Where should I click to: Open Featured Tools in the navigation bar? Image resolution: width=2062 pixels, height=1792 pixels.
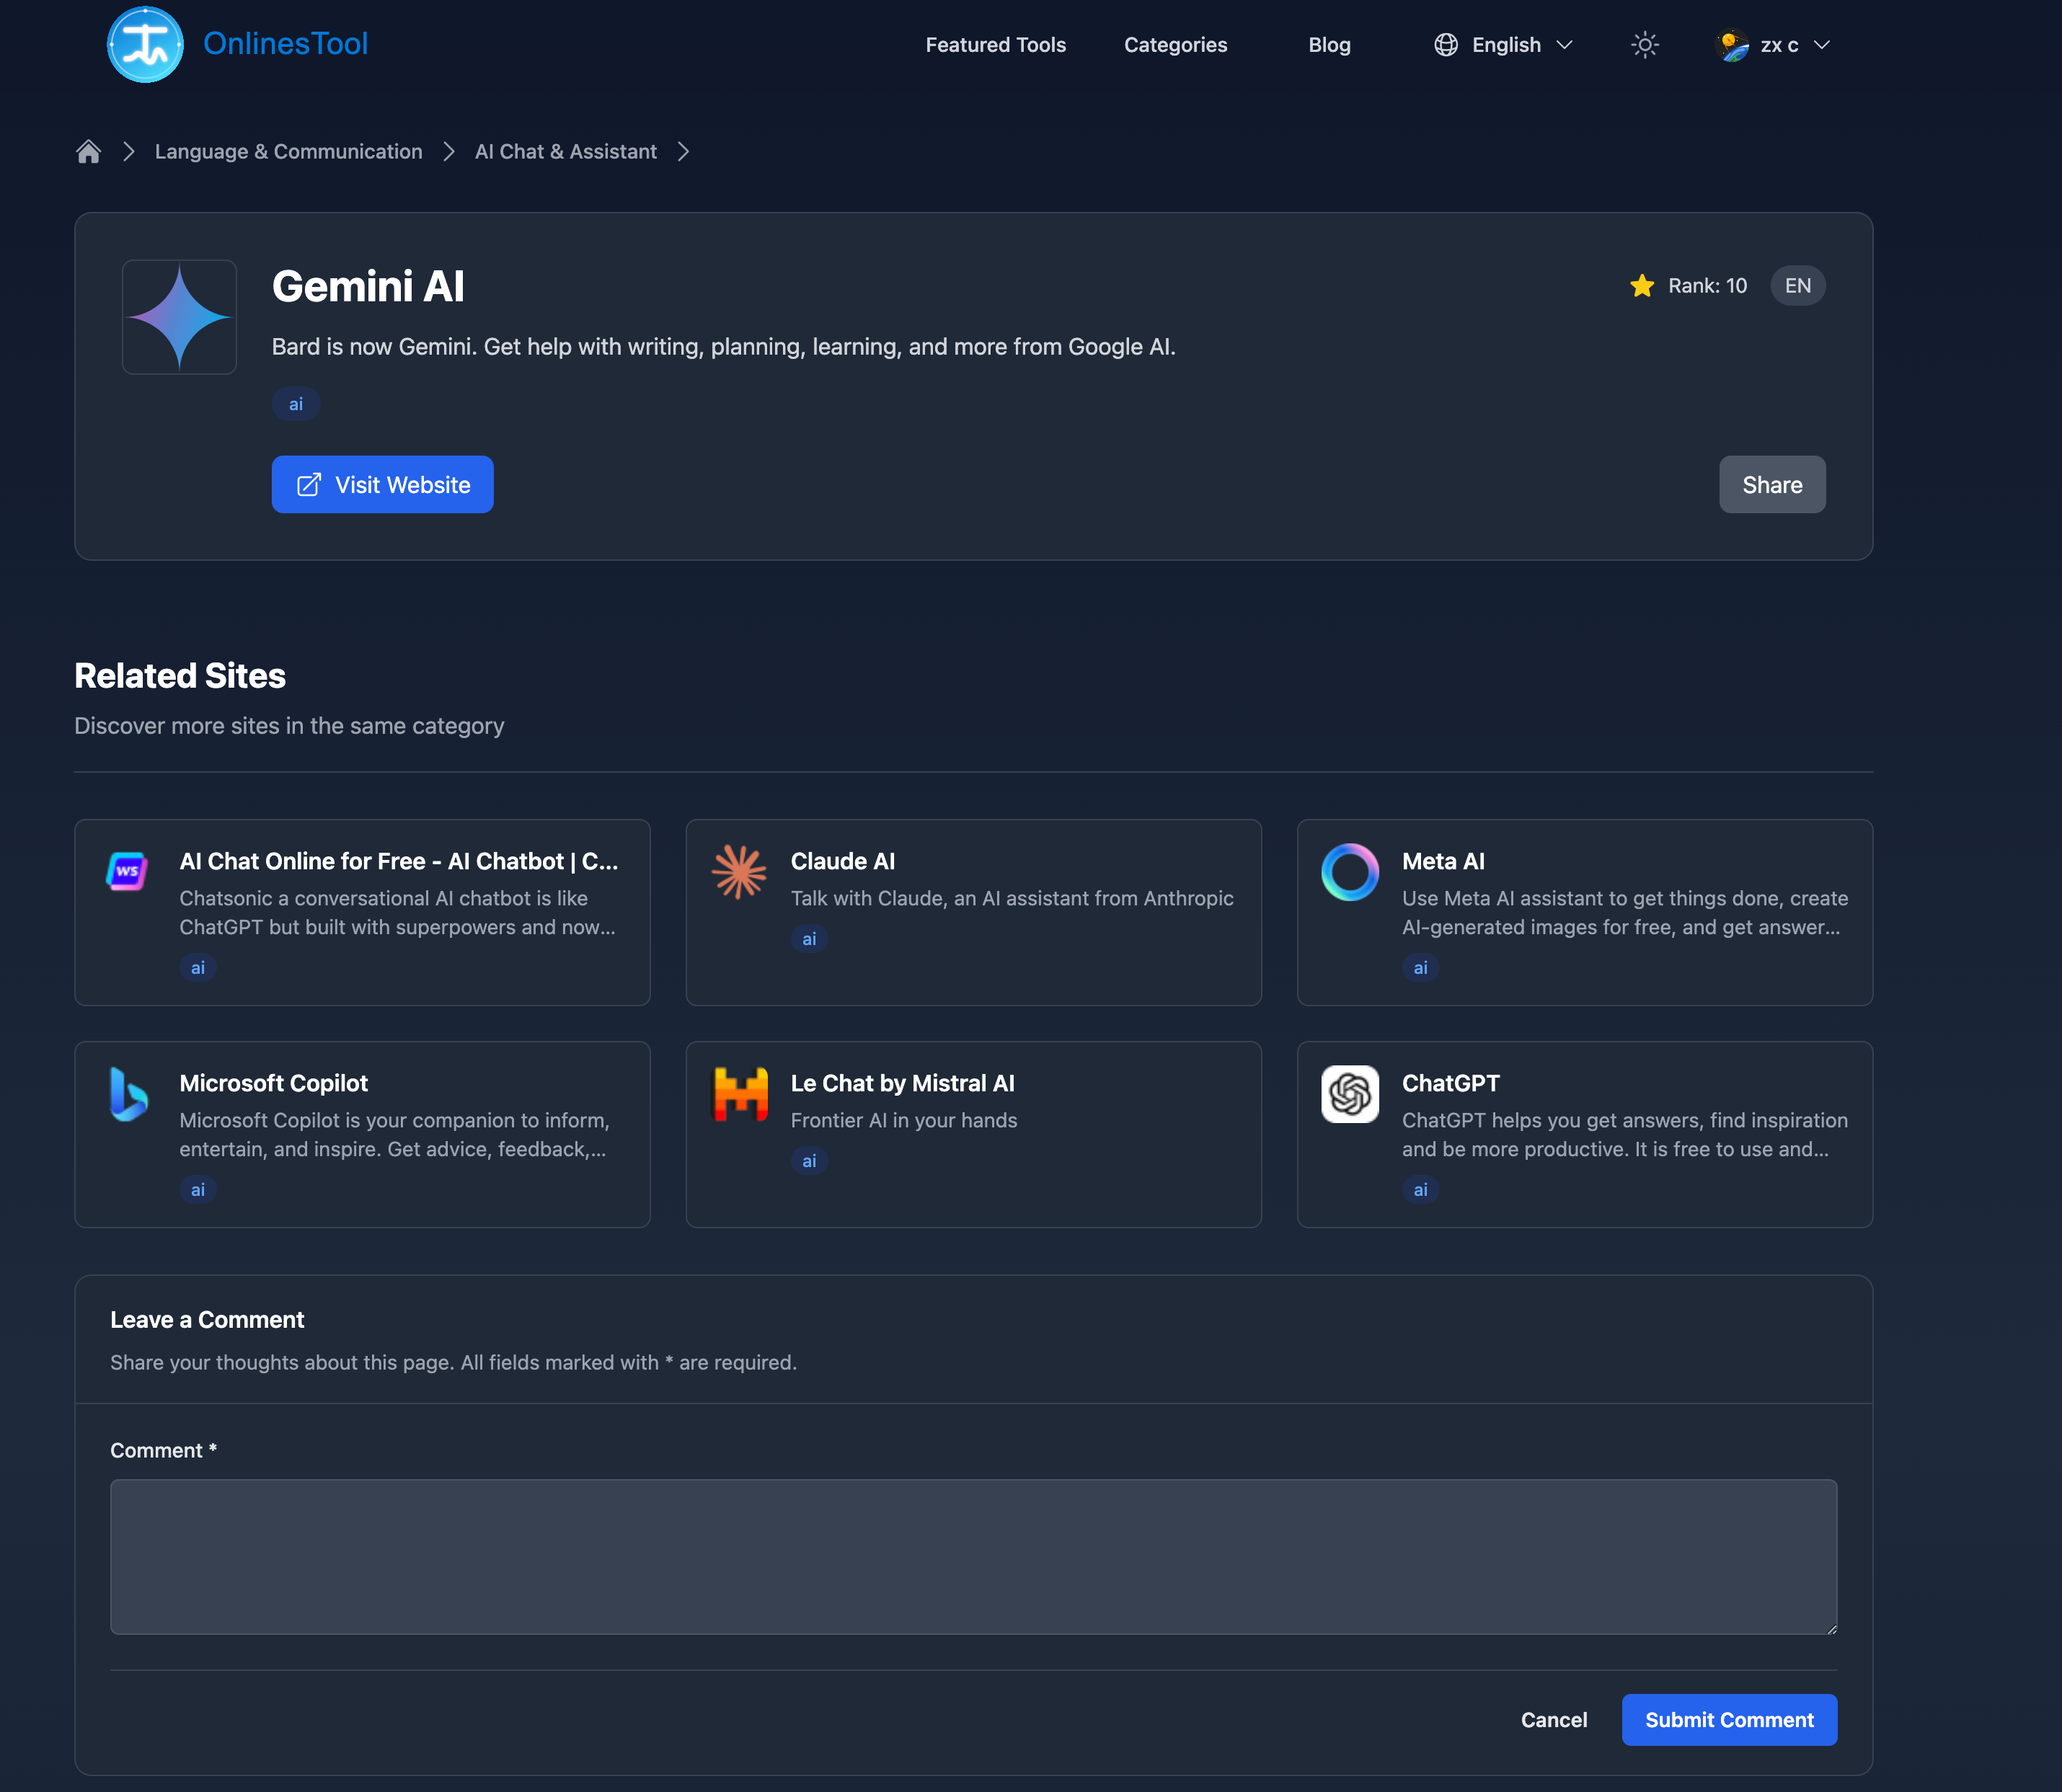995,45
